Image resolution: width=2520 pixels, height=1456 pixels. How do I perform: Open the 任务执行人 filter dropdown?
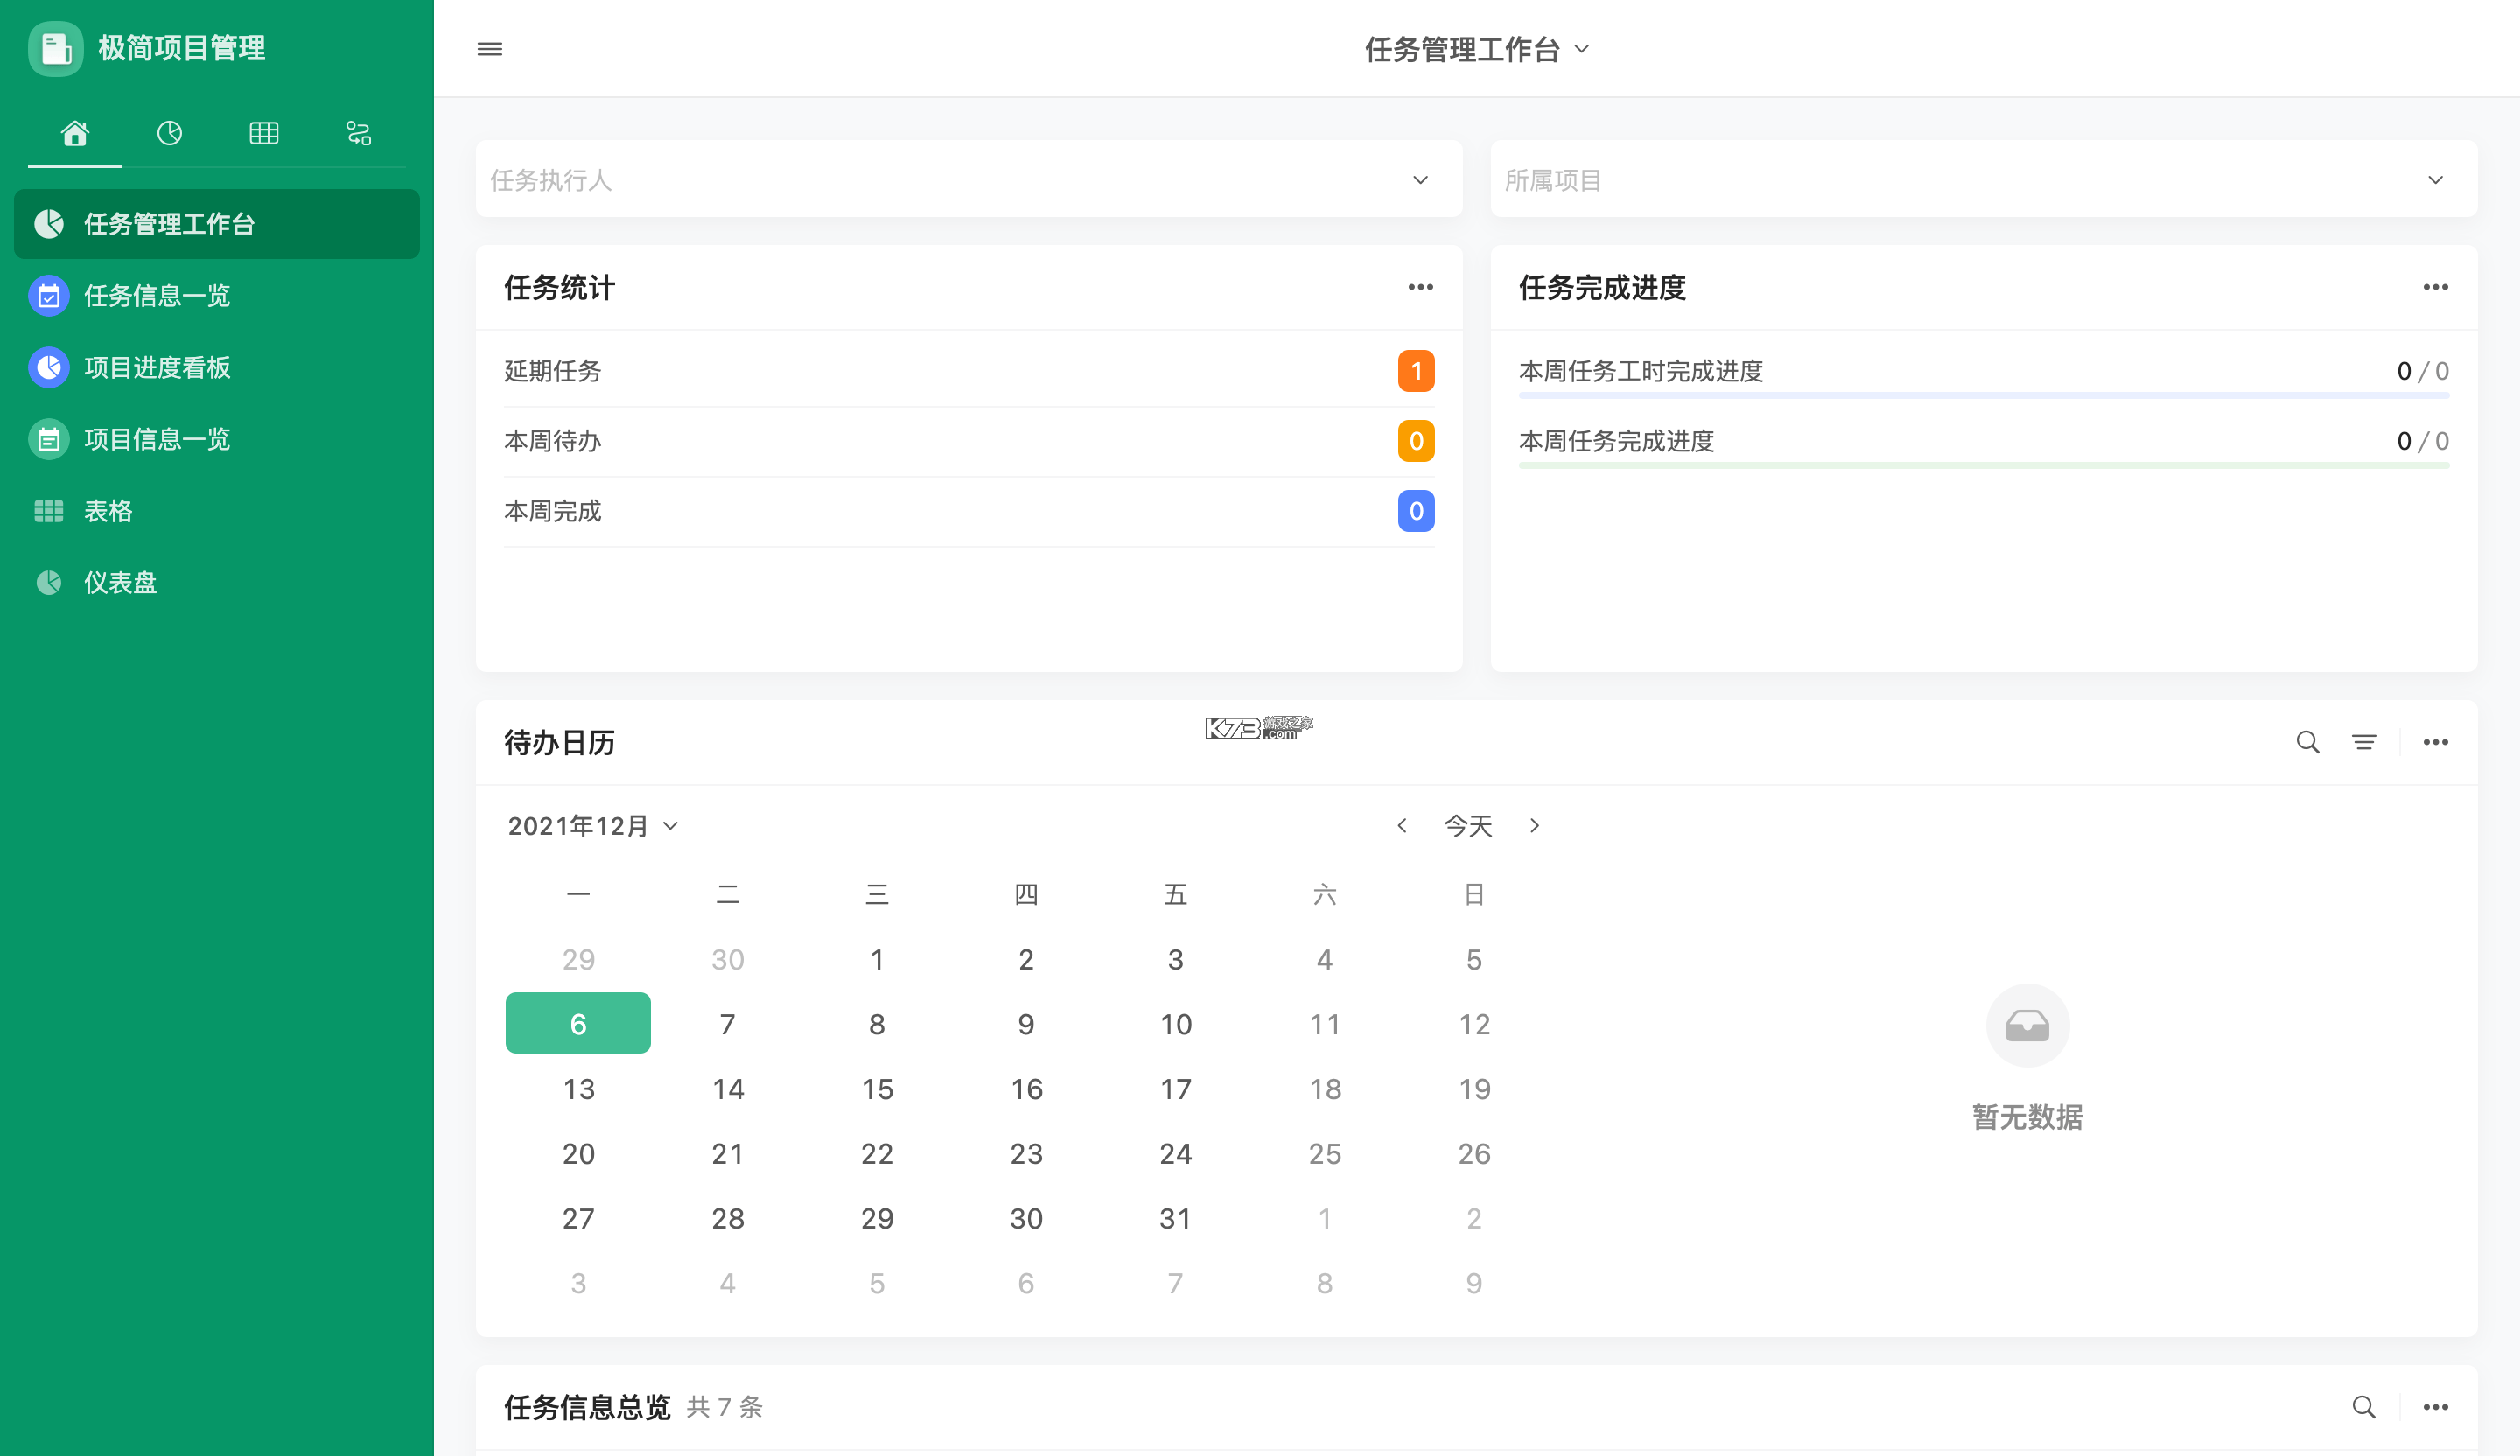(x=969, y=180)
